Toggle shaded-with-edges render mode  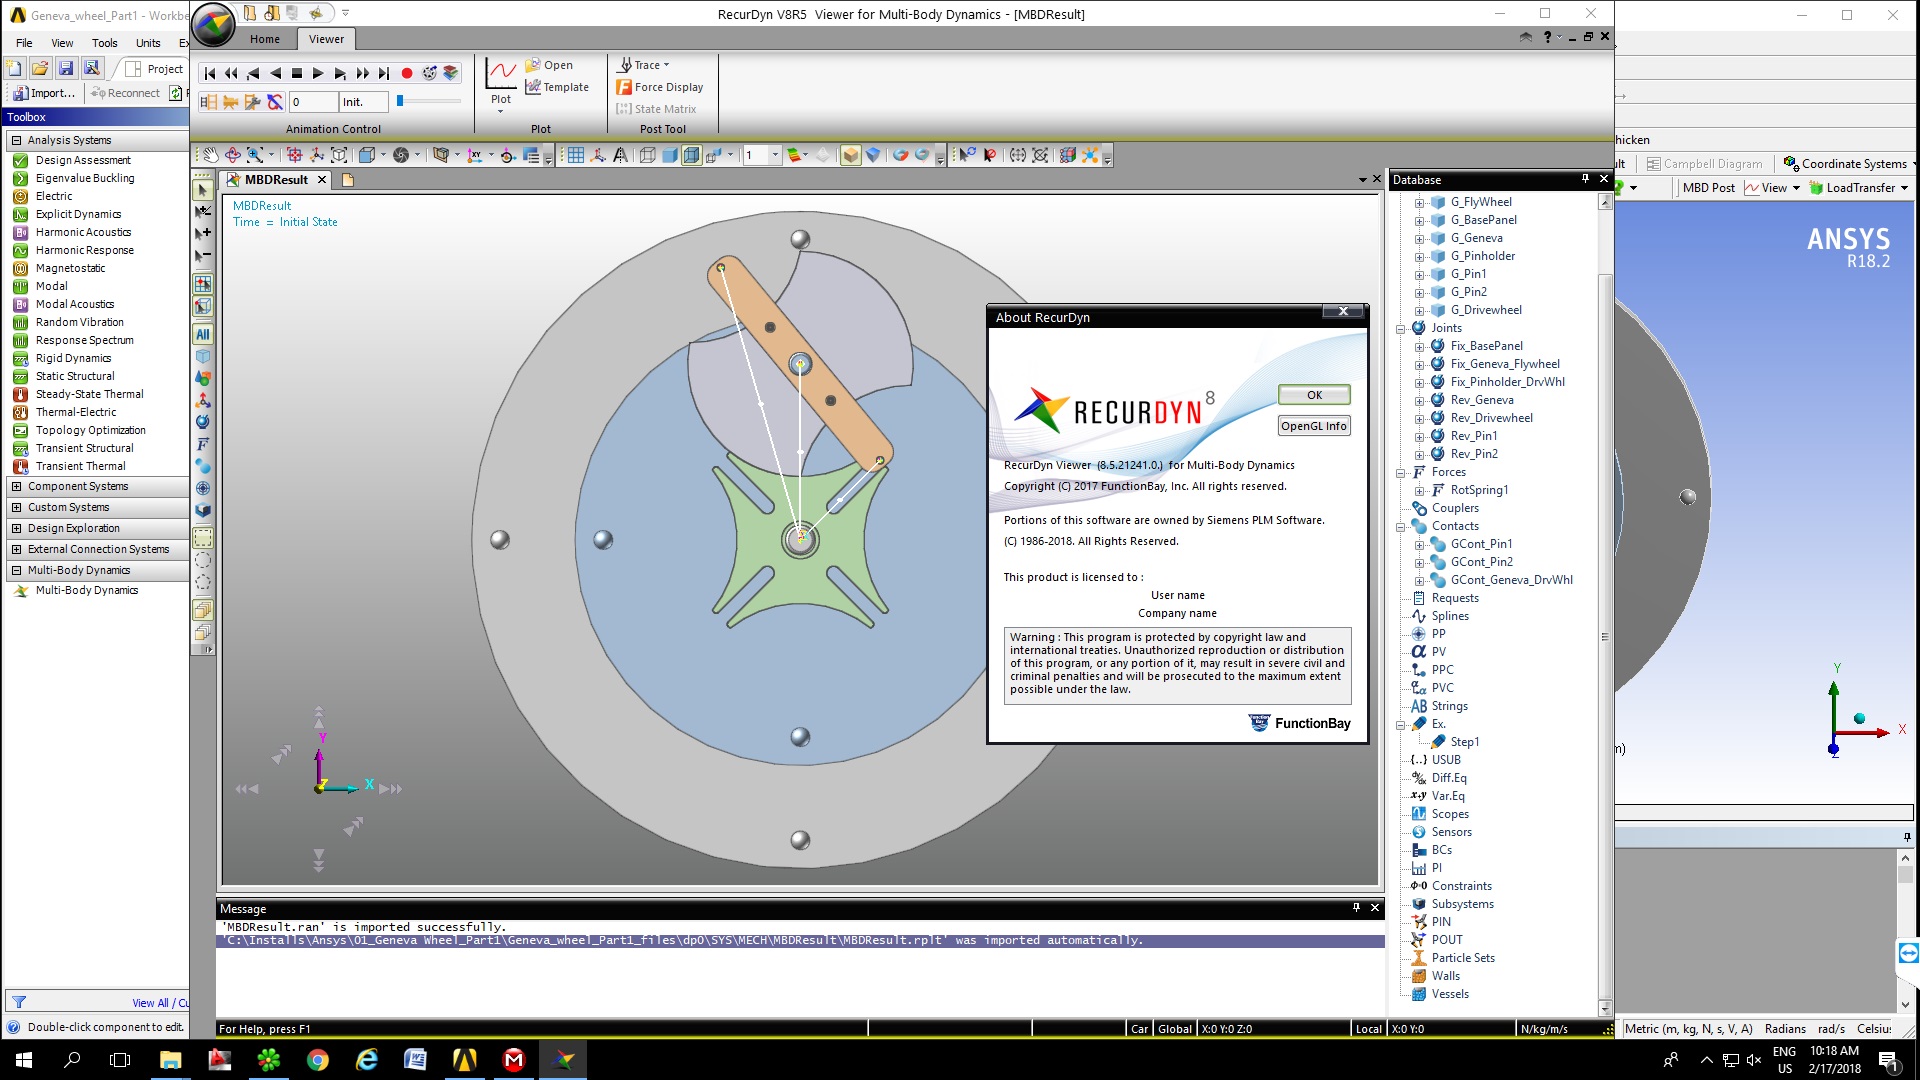click(691, 155)
